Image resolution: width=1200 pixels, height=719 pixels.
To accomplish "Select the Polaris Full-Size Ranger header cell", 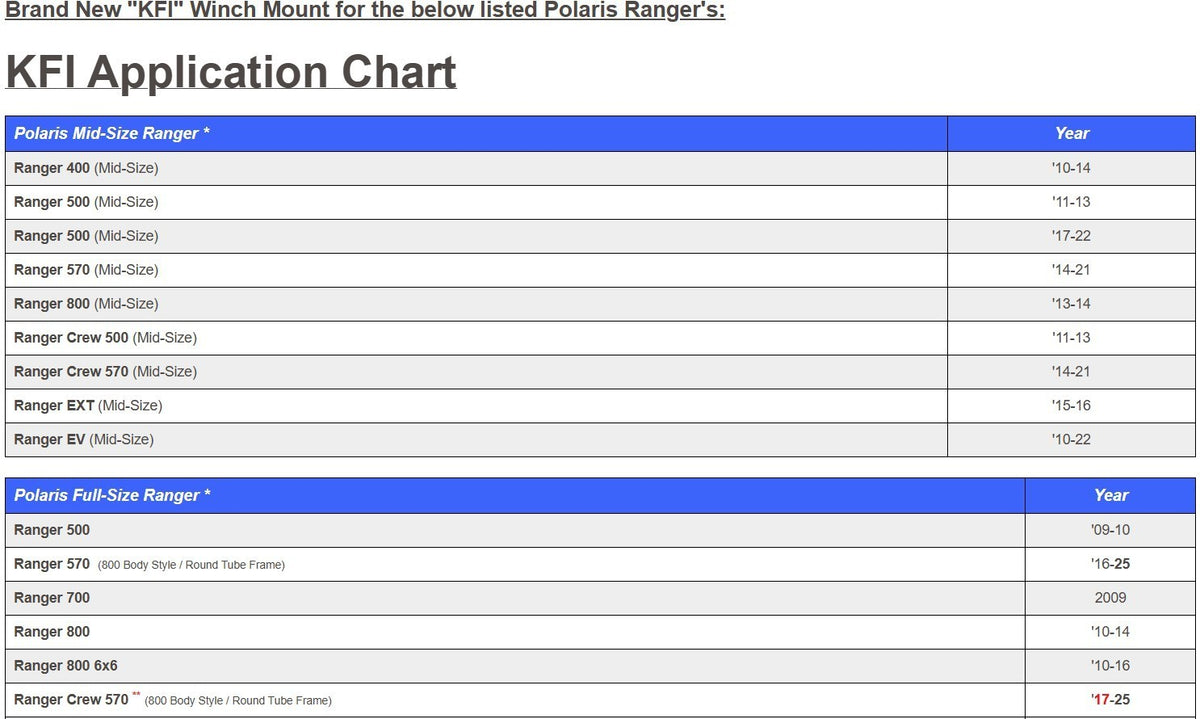I will [x=515, y=496].
